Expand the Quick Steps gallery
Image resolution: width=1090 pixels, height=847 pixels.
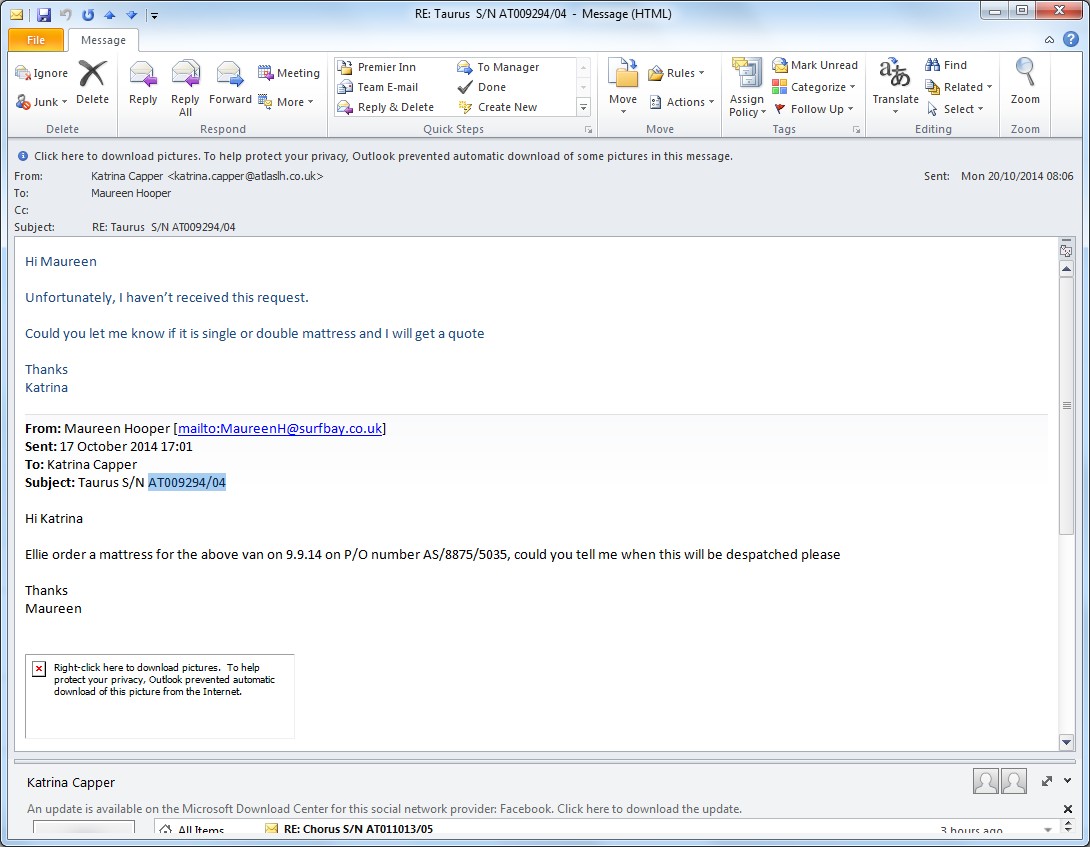point(583,107)
